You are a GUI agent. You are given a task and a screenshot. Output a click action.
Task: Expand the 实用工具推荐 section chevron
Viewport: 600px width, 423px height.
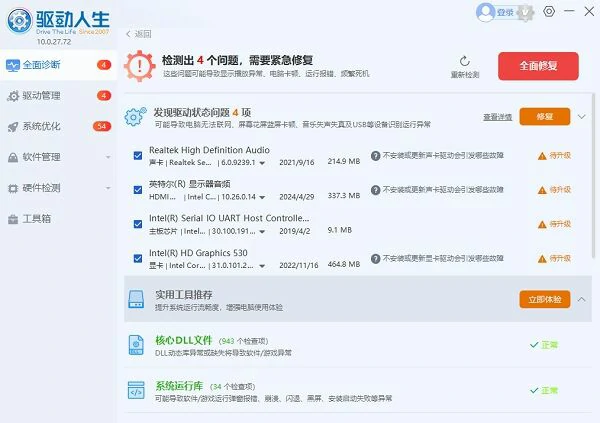[x=582, y=299]
